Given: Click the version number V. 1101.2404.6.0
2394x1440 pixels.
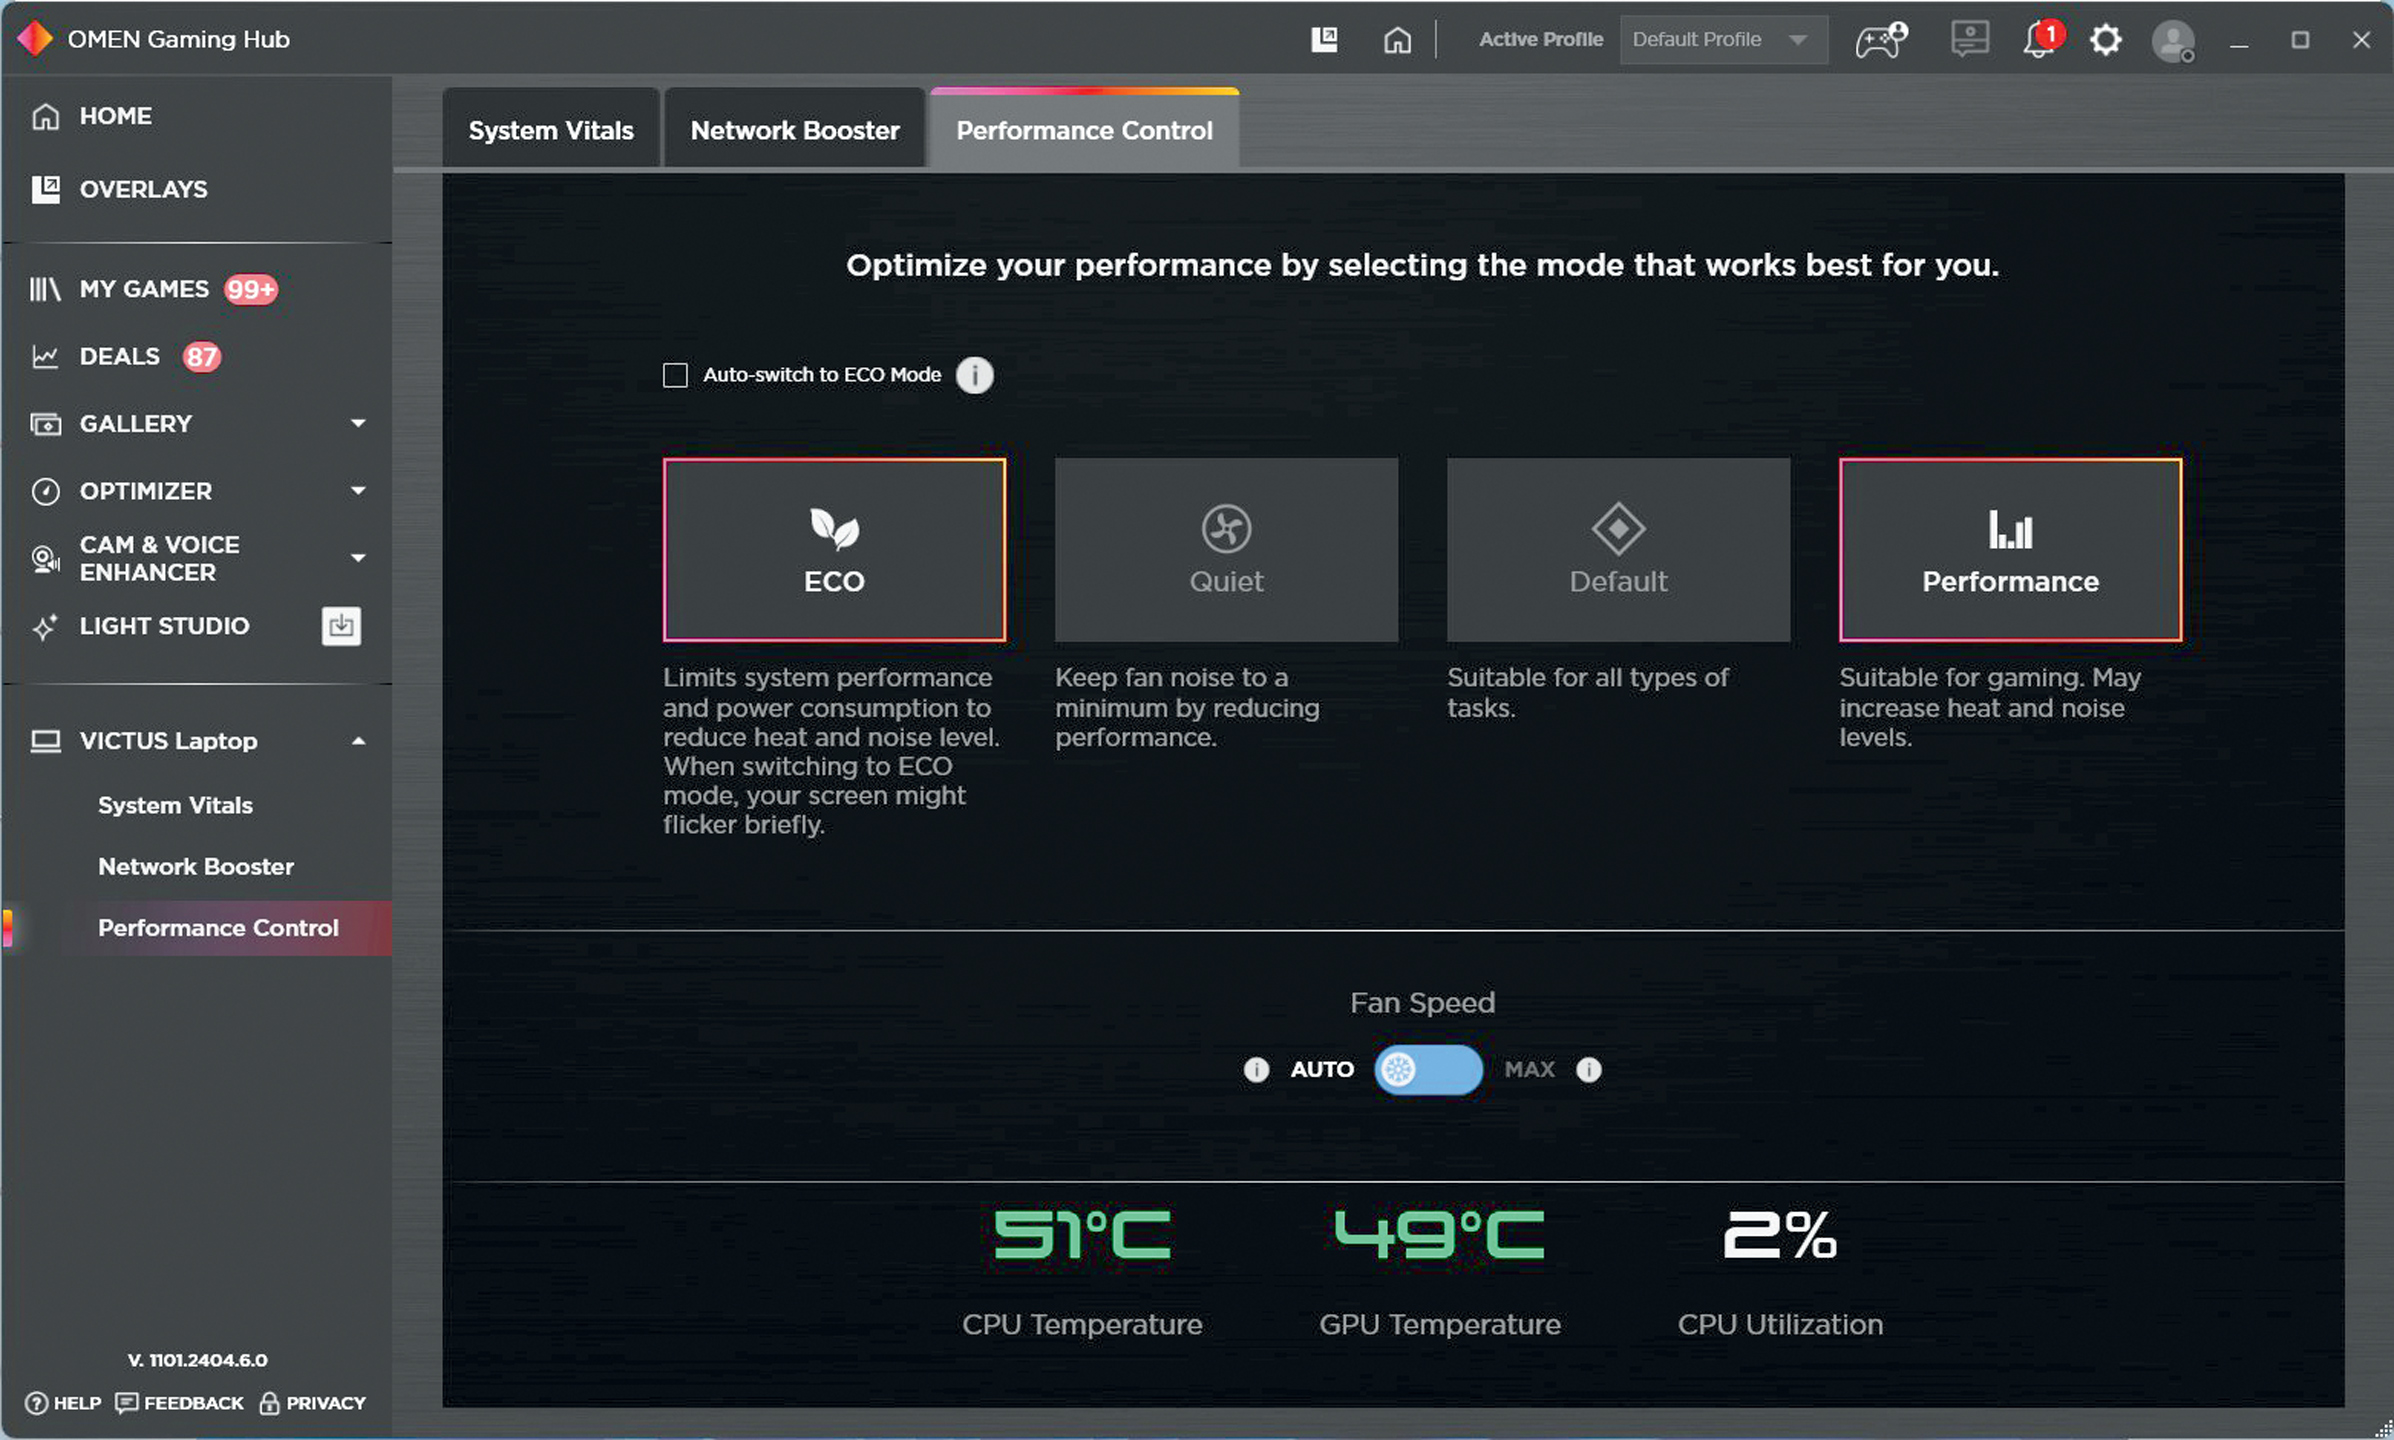Looking at the screenshot, I should click(197, 1360).
